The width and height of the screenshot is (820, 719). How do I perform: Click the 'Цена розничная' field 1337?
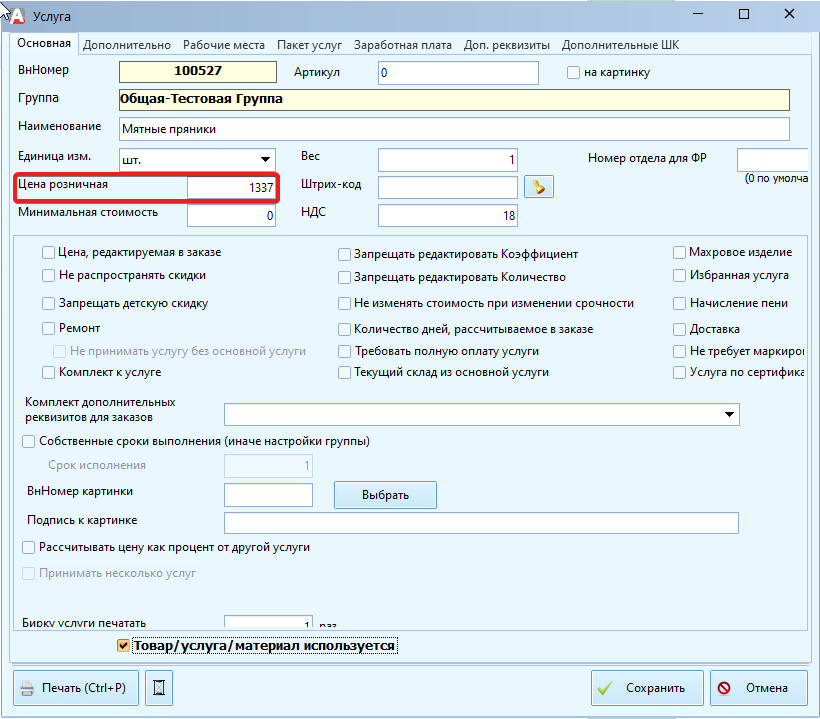pyautogui.click(x=231, y=187)
